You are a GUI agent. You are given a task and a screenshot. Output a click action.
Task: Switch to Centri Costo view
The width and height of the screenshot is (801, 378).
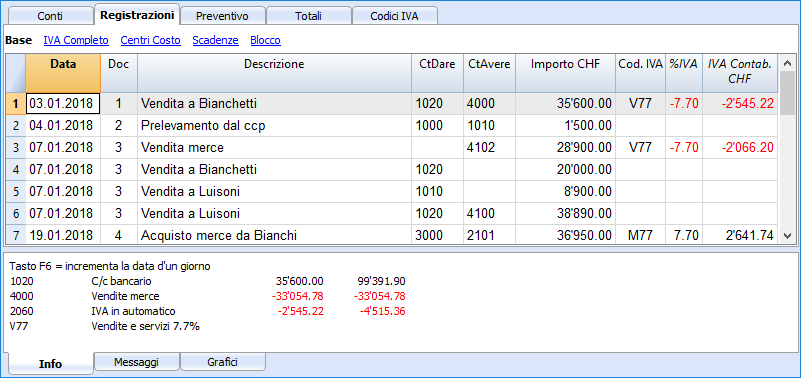[151, 40]
